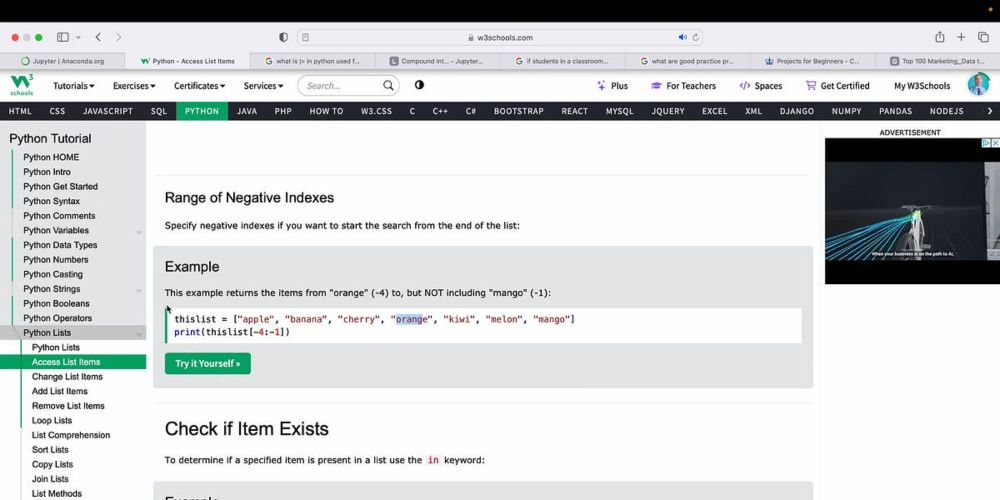1000x500 pixels.
Task: Open Python Data Types in sidebar
Action: click(60, 245)
